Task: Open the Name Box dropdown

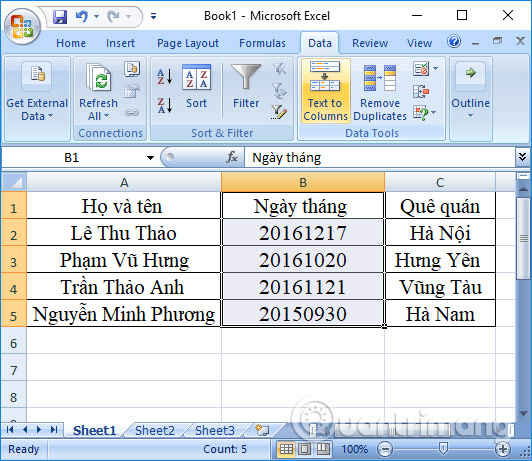Action: pos(150,158)
